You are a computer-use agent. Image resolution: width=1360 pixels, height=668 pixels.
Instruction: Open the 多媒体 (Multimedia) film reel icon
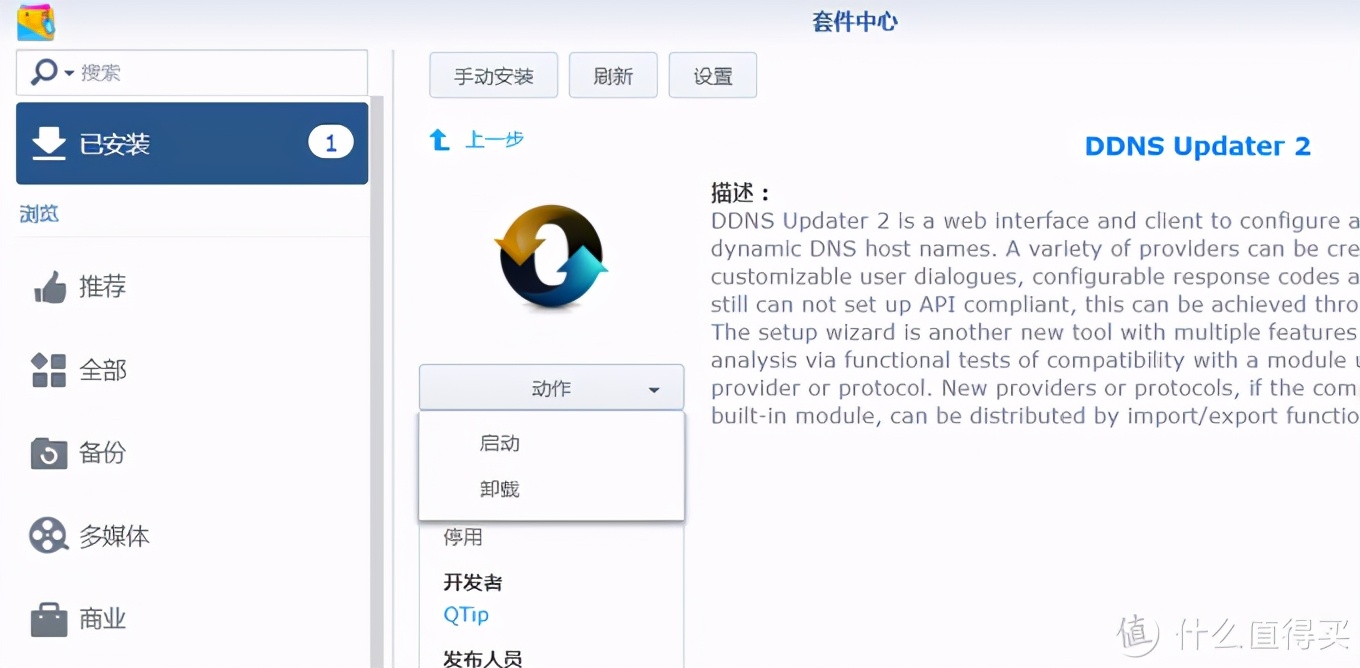click(x=48, y=535)
